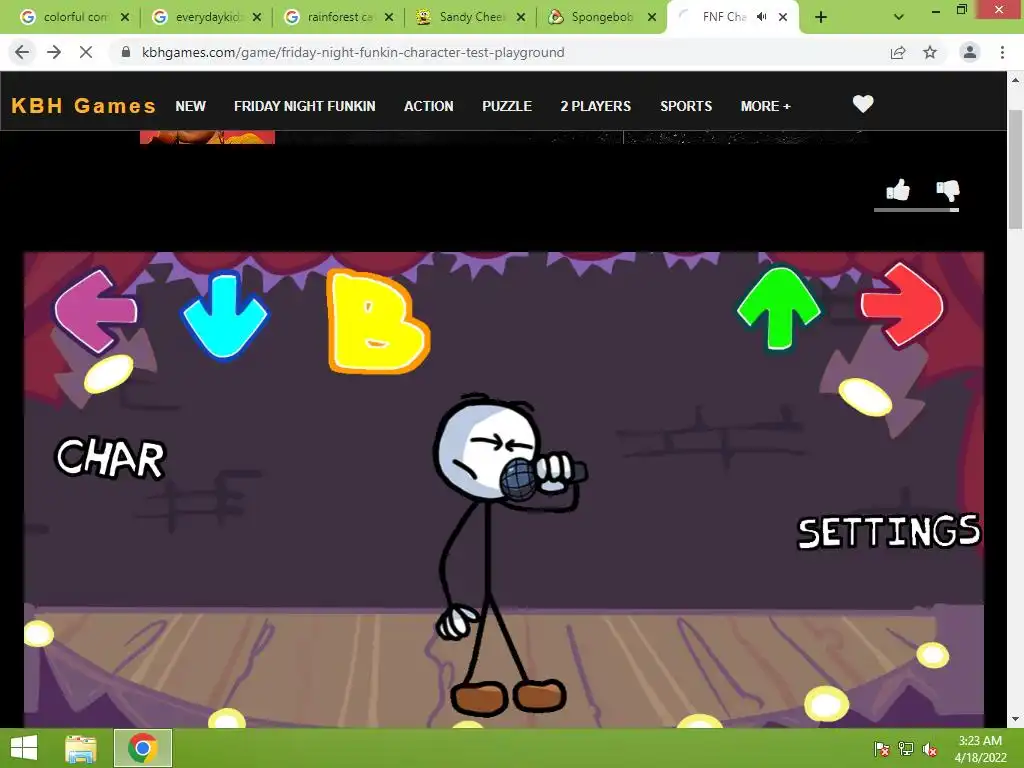This screenshot has width=1024, height=768.
Task: Close the colorful com tab
Action: (x=125, y=18)
